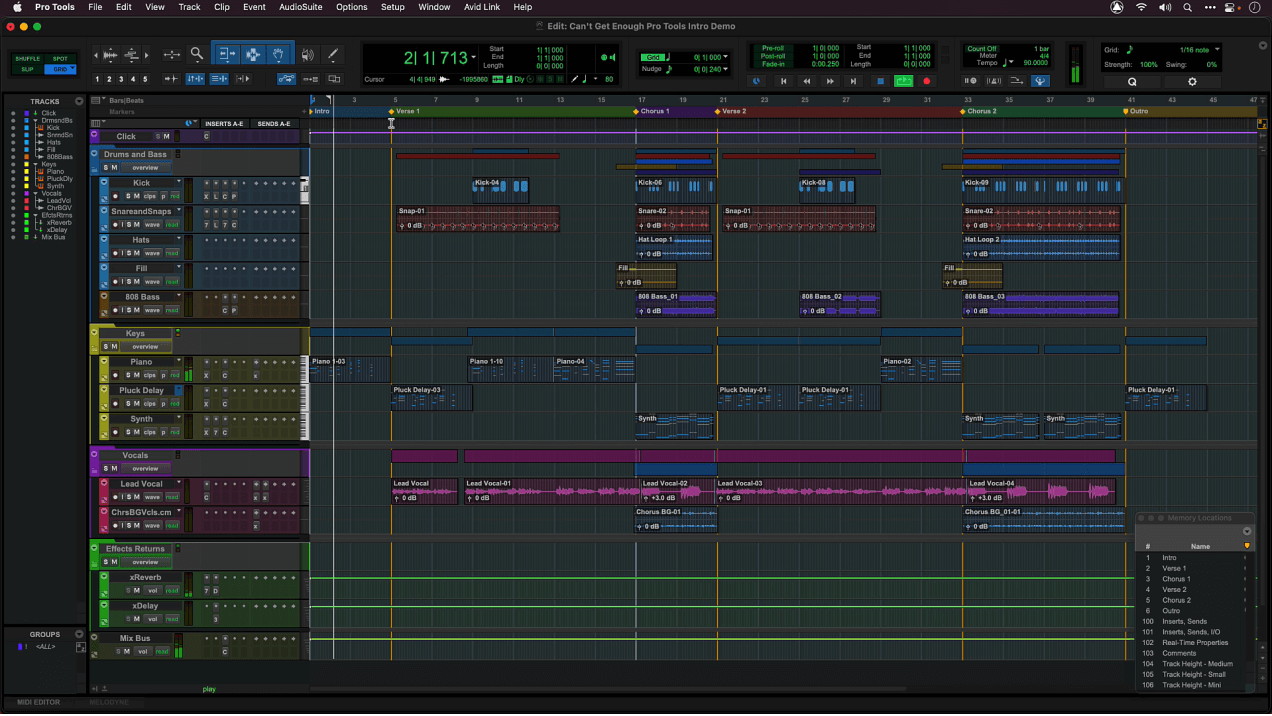Open the Grid value dropdown arrow
The height and width of the screenshot is (716, 1272).
click(x=1217, y=50)
